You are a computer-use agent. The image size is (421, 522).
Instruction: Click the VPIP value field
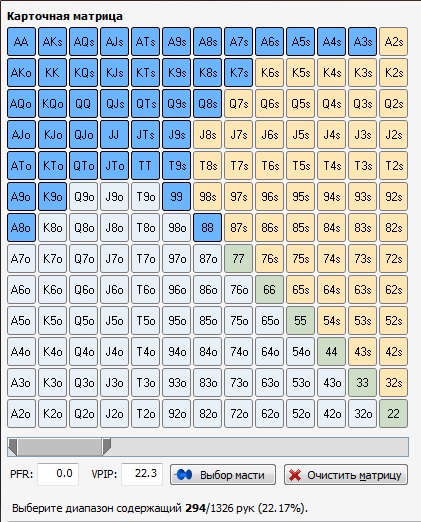(142, 474)
